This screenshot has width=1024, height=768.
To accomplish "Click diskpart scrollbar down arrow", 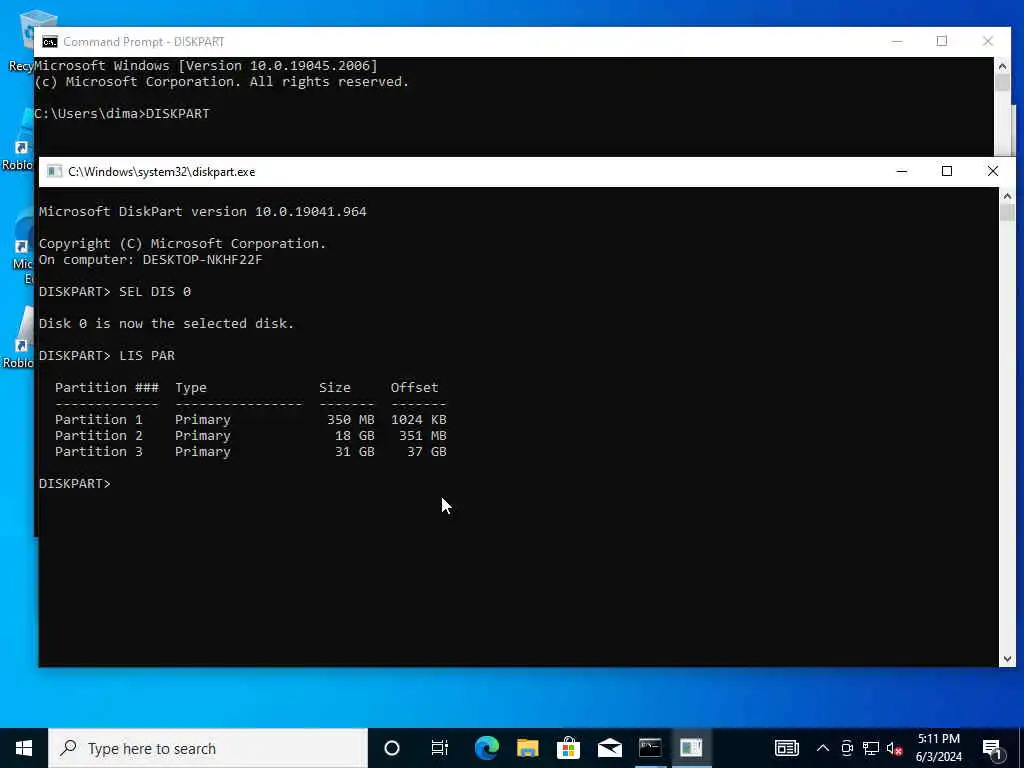I will 1007,659.
